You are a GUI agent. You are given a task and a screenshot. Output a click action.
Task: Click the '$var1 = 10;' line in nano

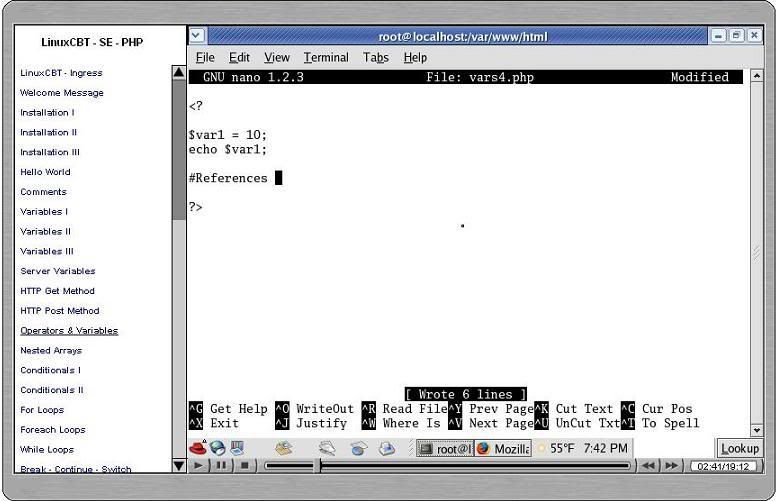(x=228, y=135)
